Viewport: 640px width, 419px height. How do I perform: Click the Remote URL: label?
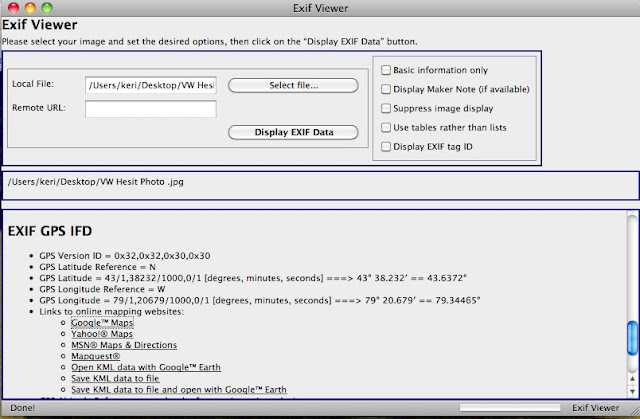39,108
